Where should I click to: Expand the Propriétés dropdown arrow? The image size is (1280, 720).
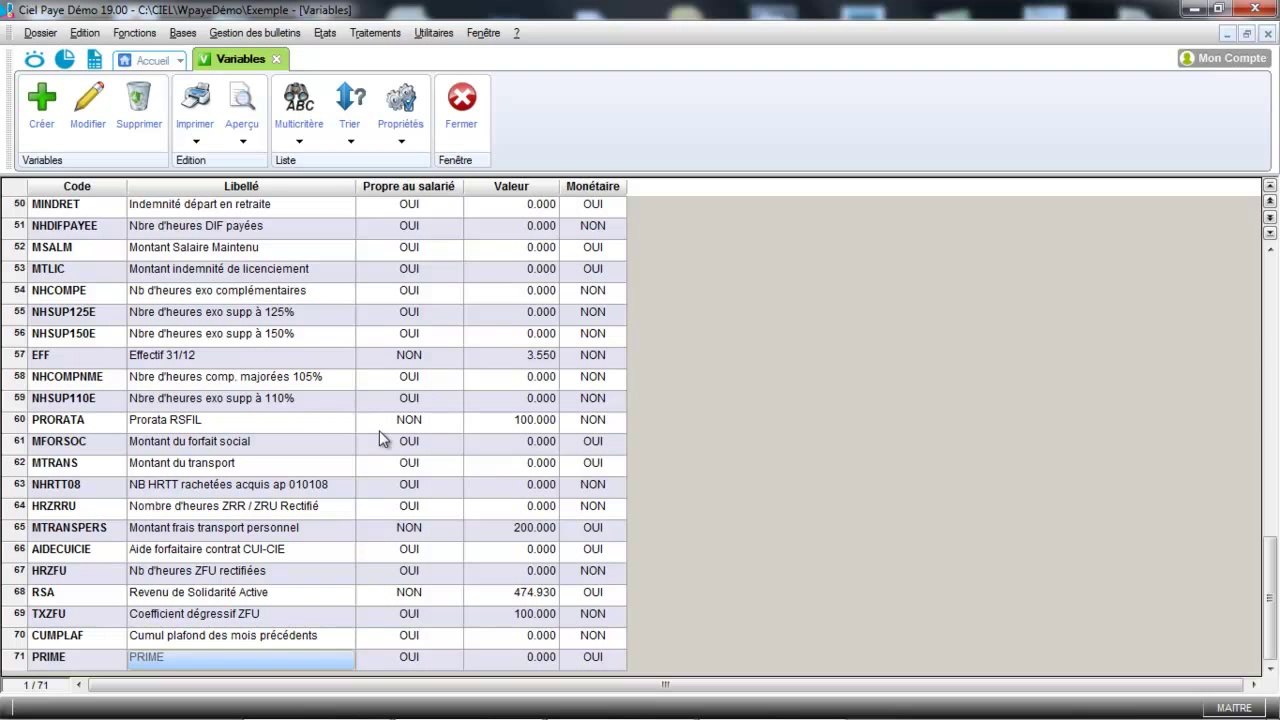(401, 141)
